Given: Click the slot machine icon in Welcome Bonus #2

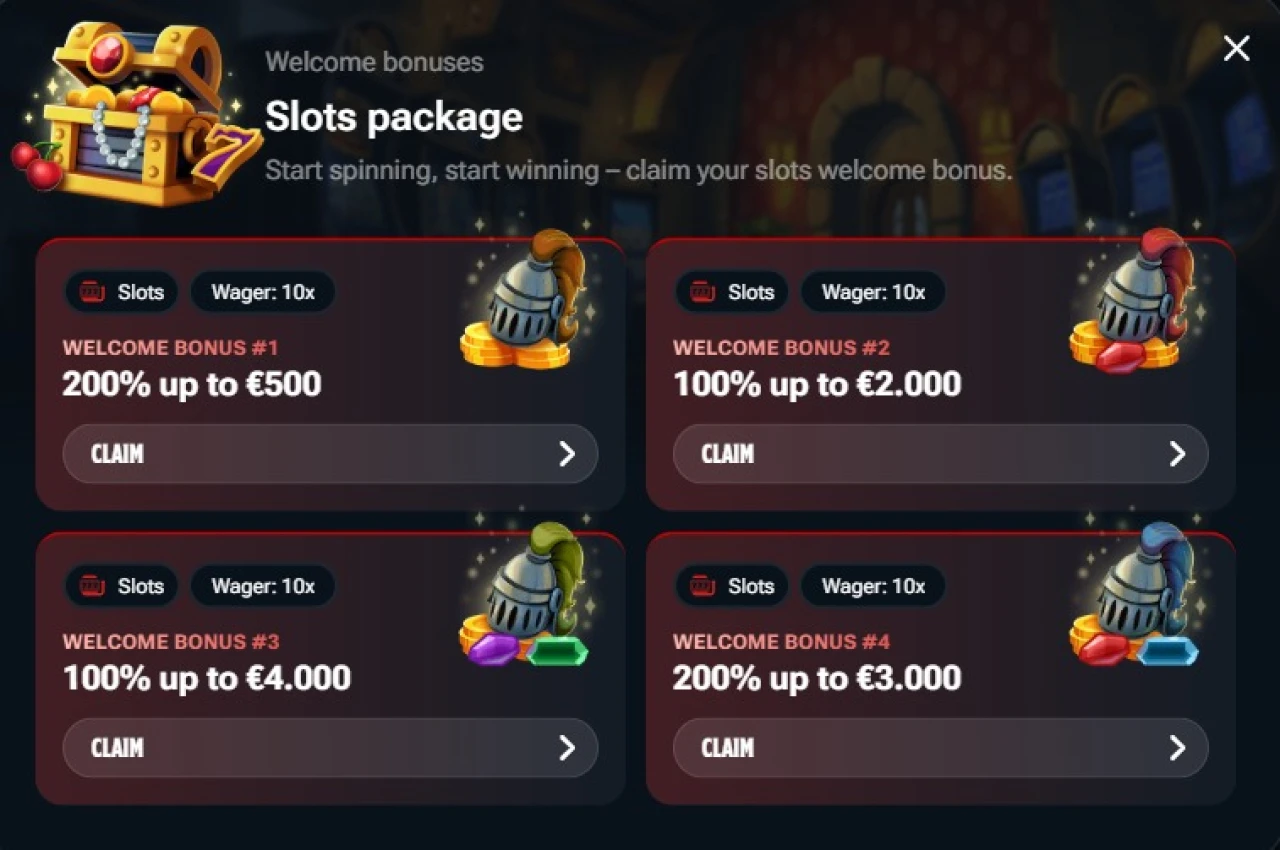Looking at the screenshot, I should 704,292.
